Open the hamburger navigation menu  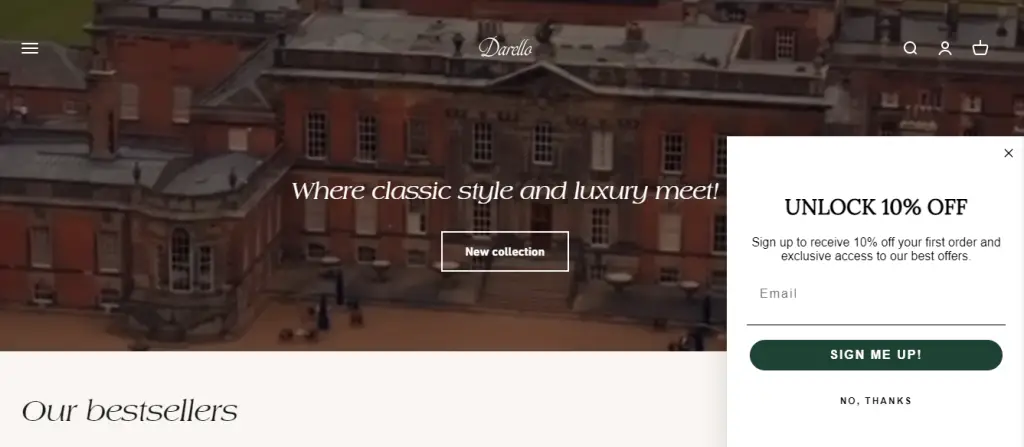30,48
